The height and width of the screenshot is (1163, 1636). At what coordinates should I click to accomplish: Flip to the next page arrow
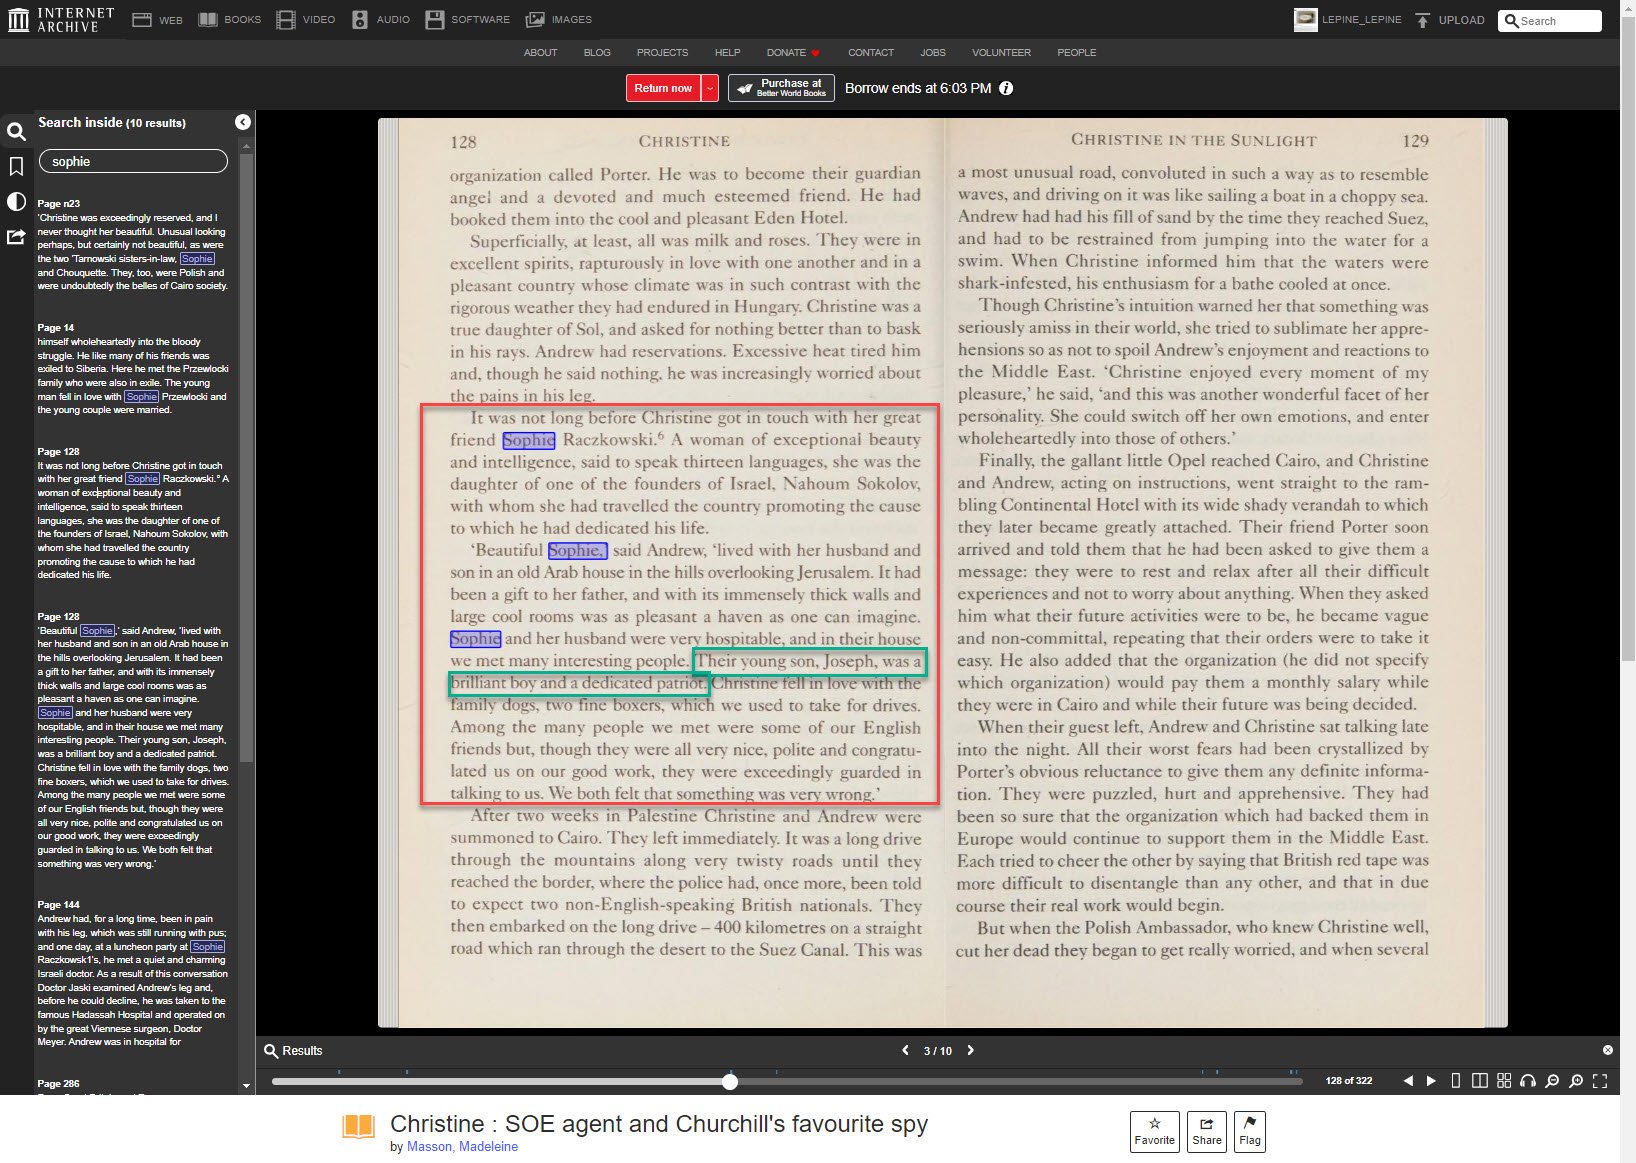(x=1431, y=1081)
